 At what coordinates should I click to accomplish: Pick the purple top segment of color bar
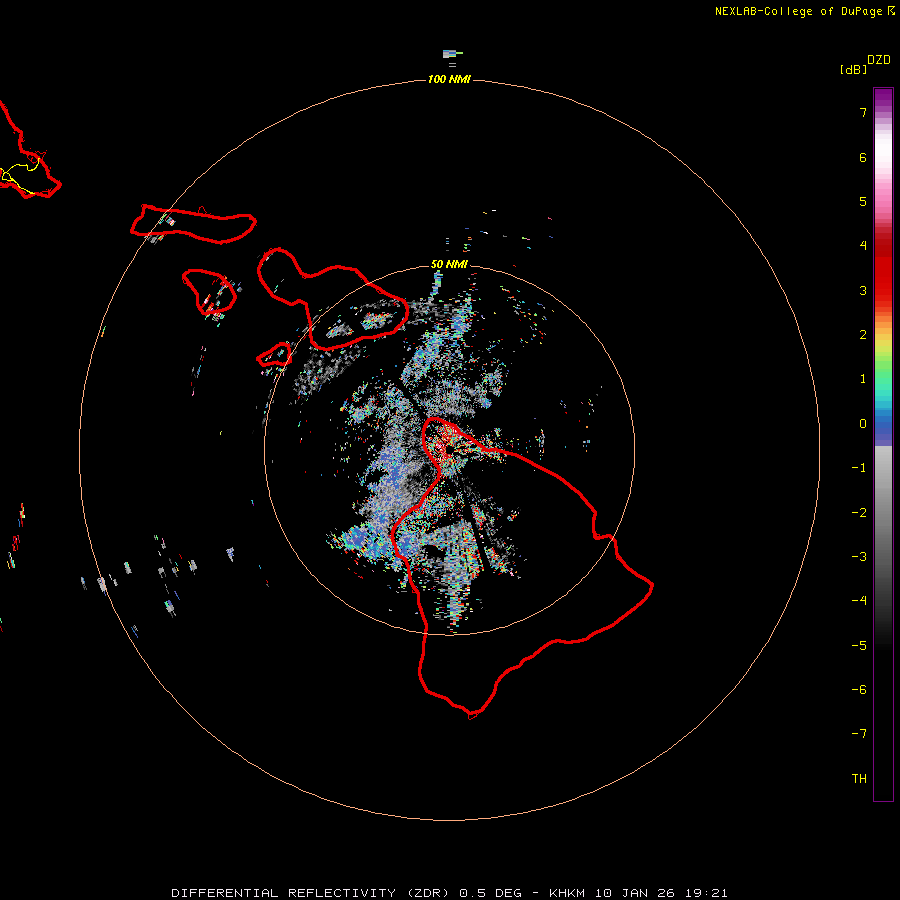[883, 100]
